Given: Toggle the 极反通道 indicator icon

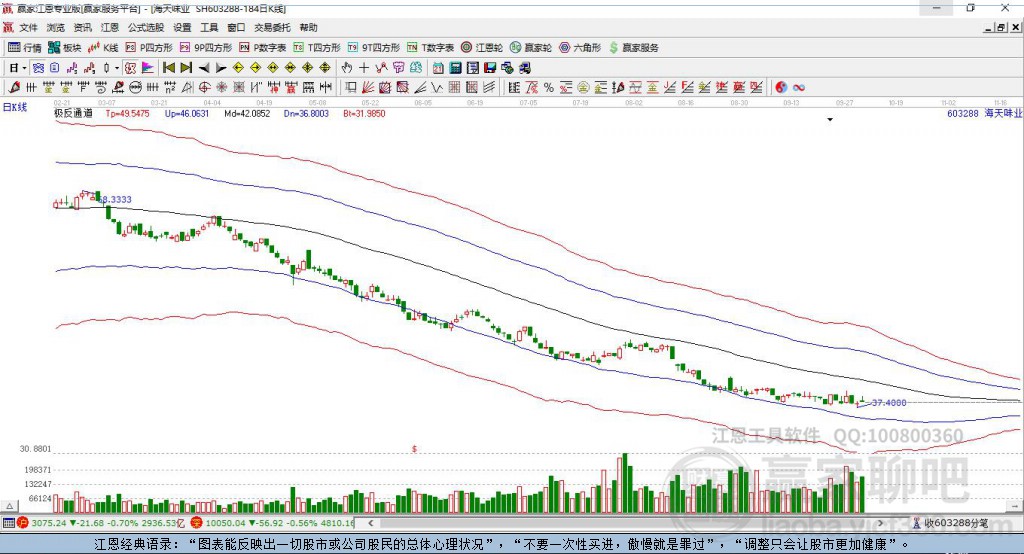Looking at the screenshot, I should 131,68.
